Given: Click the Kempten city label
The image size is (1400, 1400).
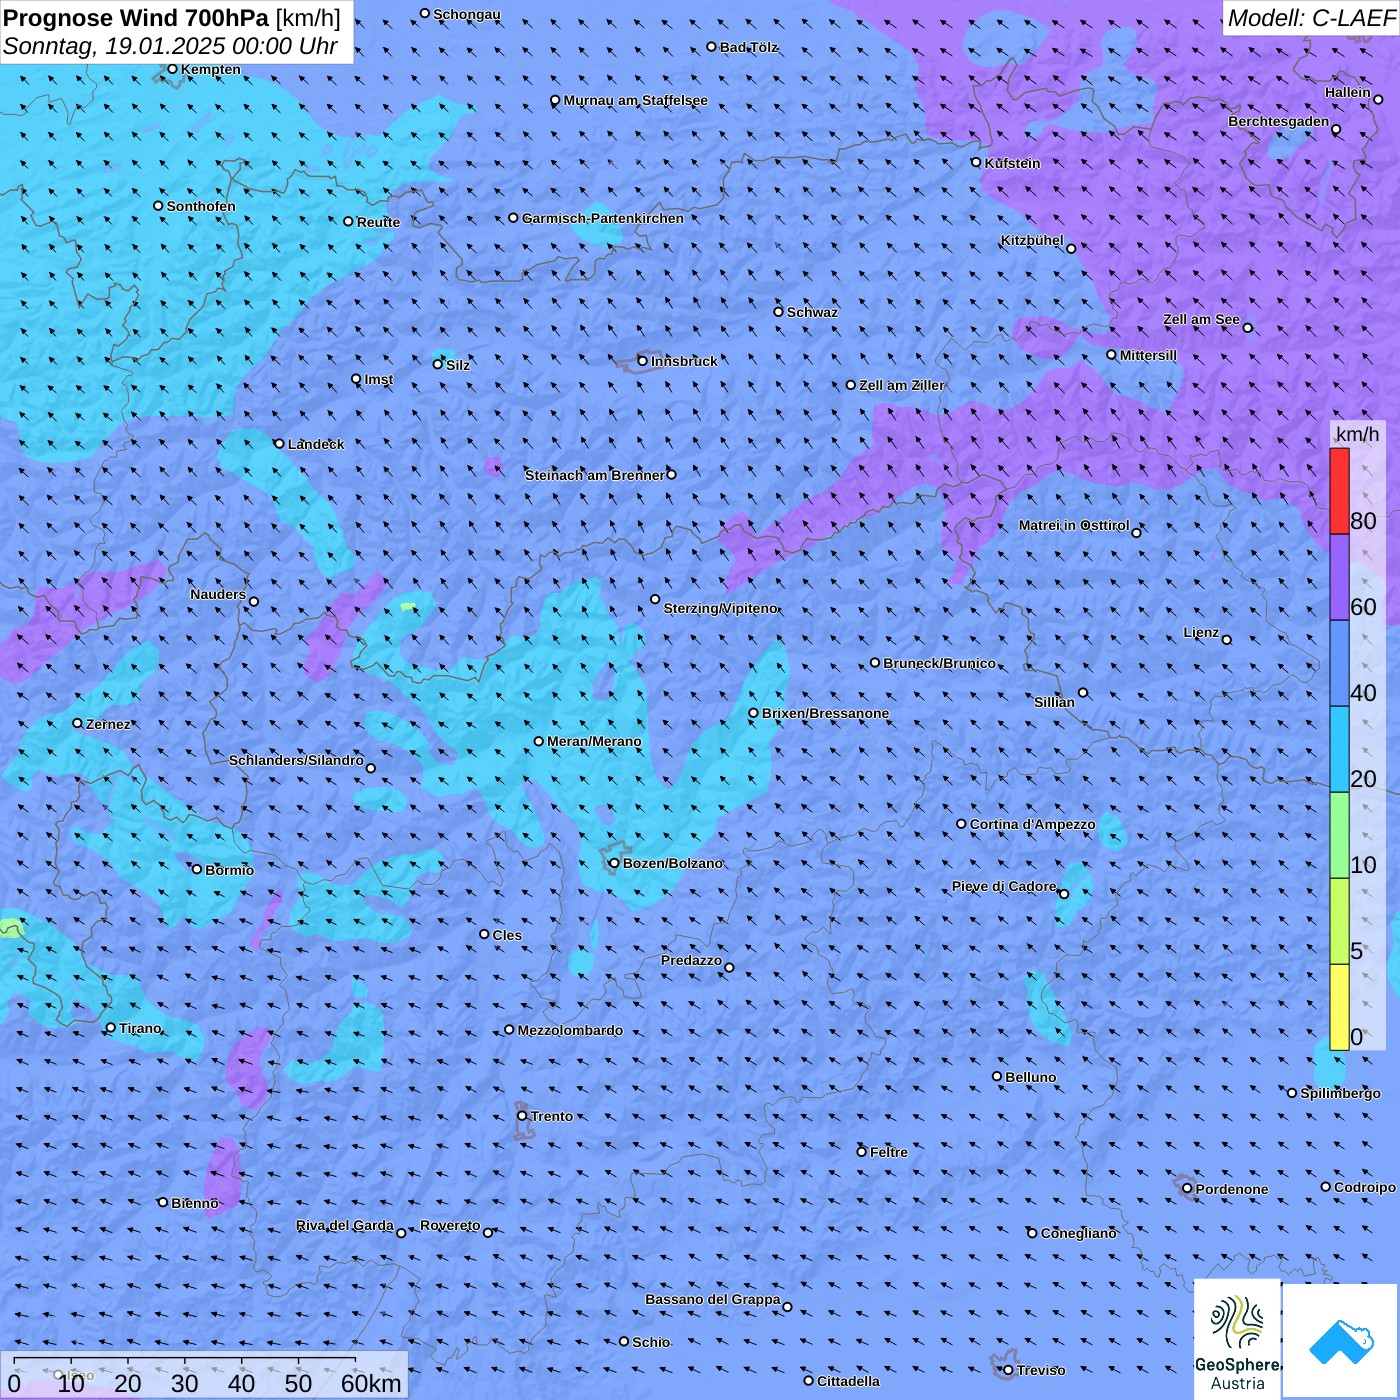Looking at the screenshot, I should (211, 69).
